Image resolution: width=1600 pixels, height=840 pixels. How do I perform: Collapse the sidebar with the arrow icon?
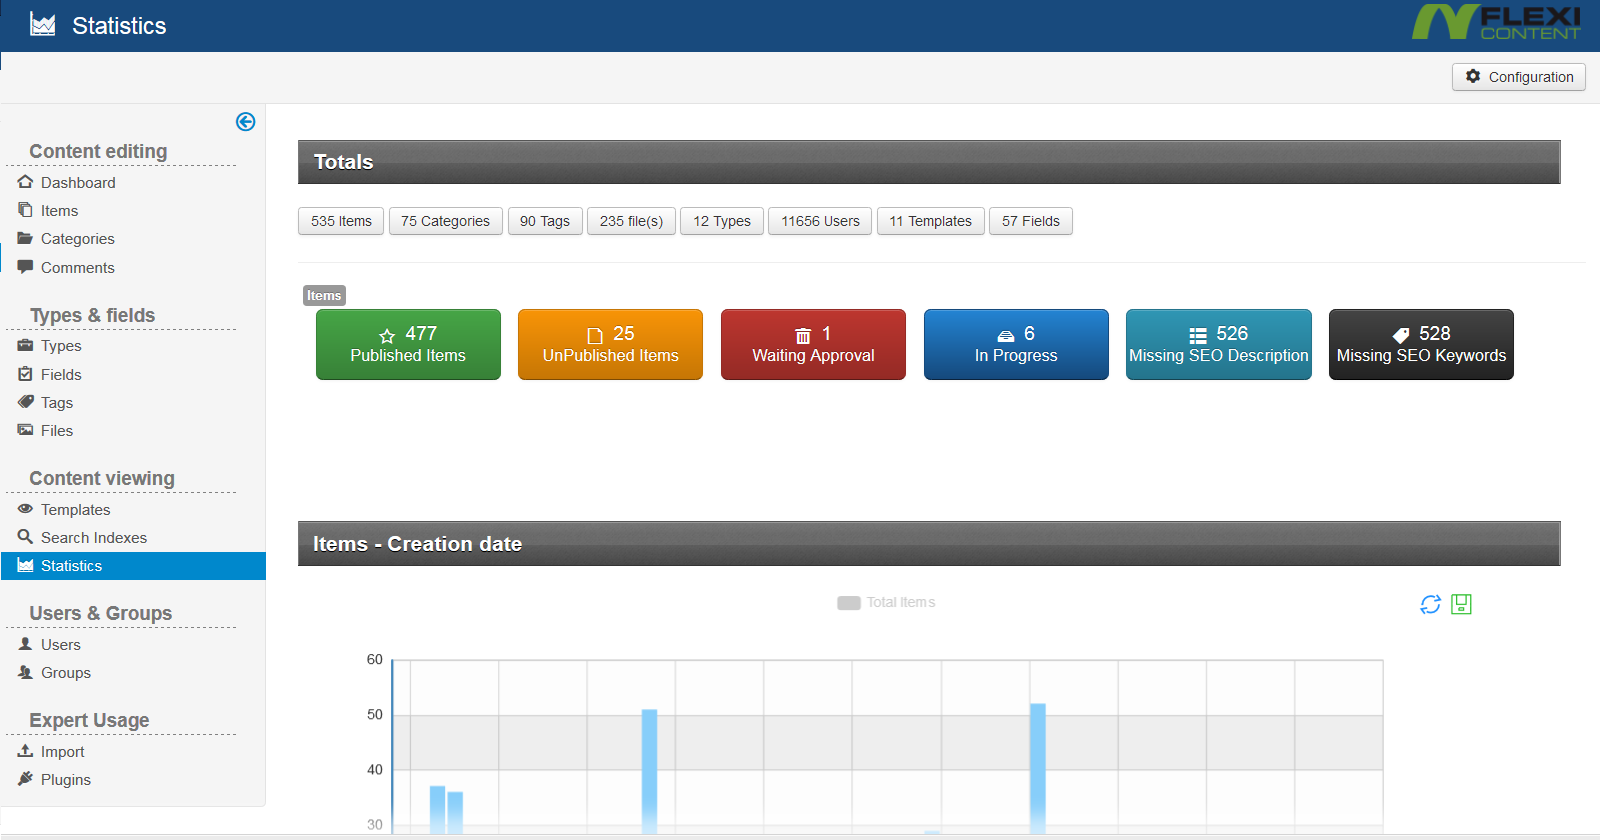[x=245, y=122]
